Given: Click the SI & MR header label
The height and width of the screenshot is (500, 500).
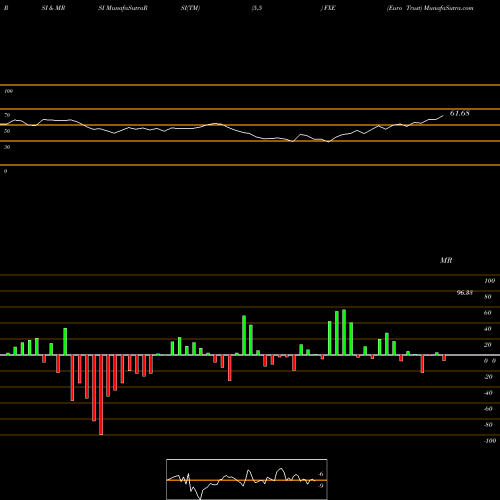Looking at the screenshot, I should pyautogui.click(x=53, y=8).
